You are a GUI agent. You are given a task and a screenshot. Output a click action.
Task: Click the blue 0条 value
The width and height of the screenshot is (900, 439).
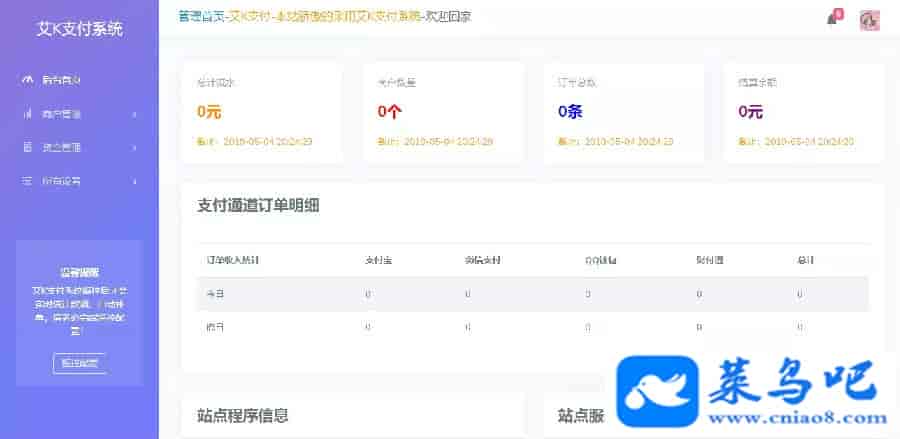(570, 112)
